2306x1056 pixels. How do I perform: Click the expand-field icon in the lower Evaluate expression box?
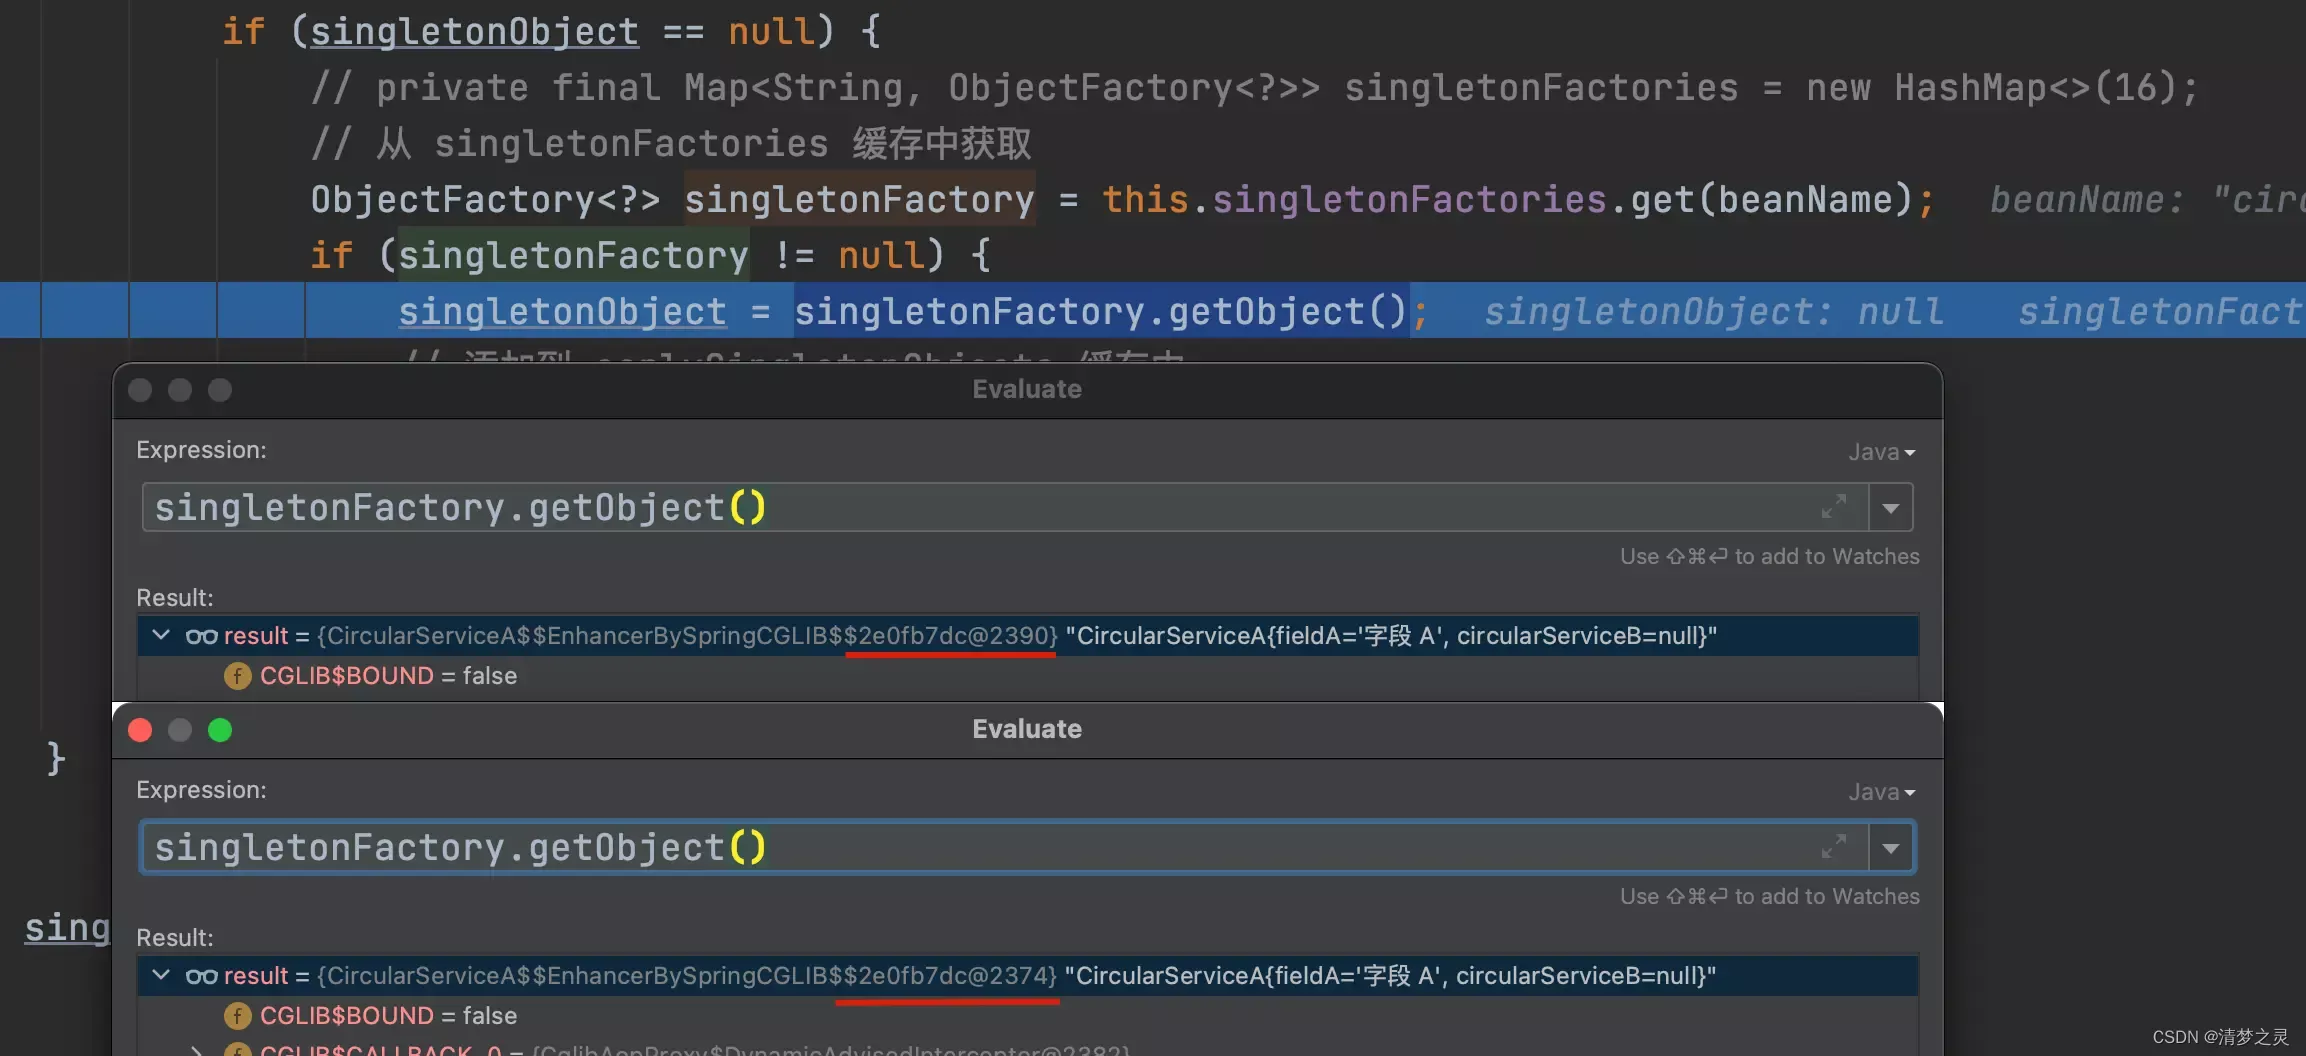(x=1833, y=847)
